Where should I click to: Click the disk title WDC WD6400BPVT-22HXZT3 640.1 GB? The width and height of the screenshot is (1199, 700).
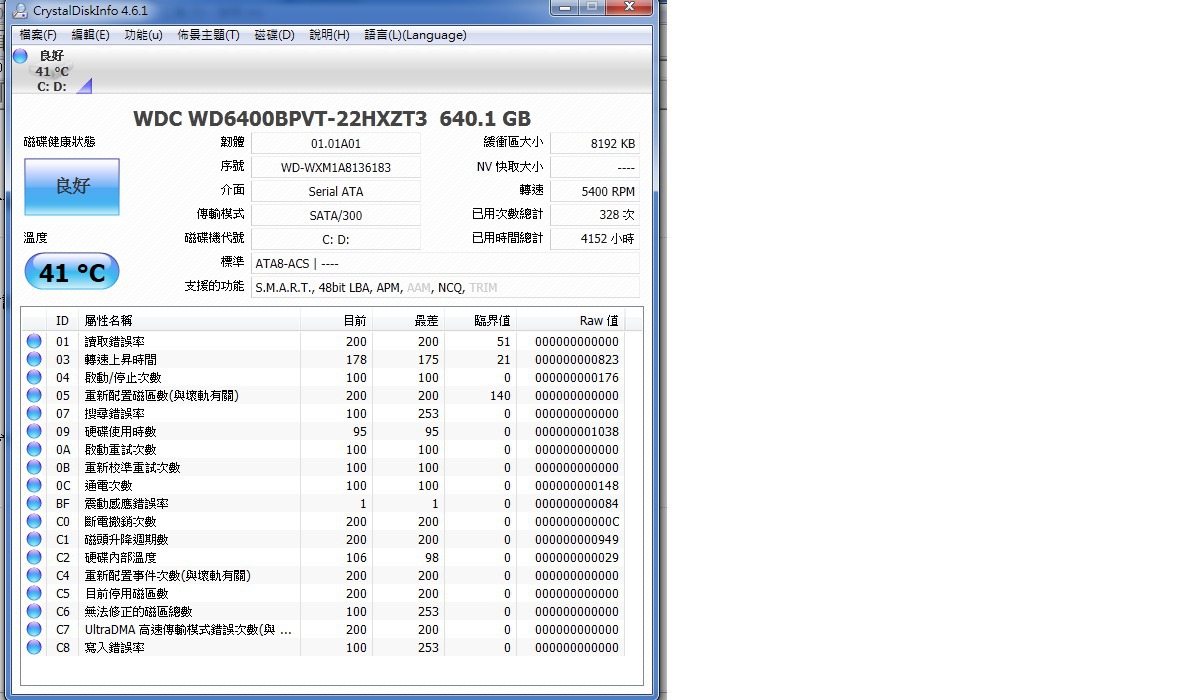(332, 119)
